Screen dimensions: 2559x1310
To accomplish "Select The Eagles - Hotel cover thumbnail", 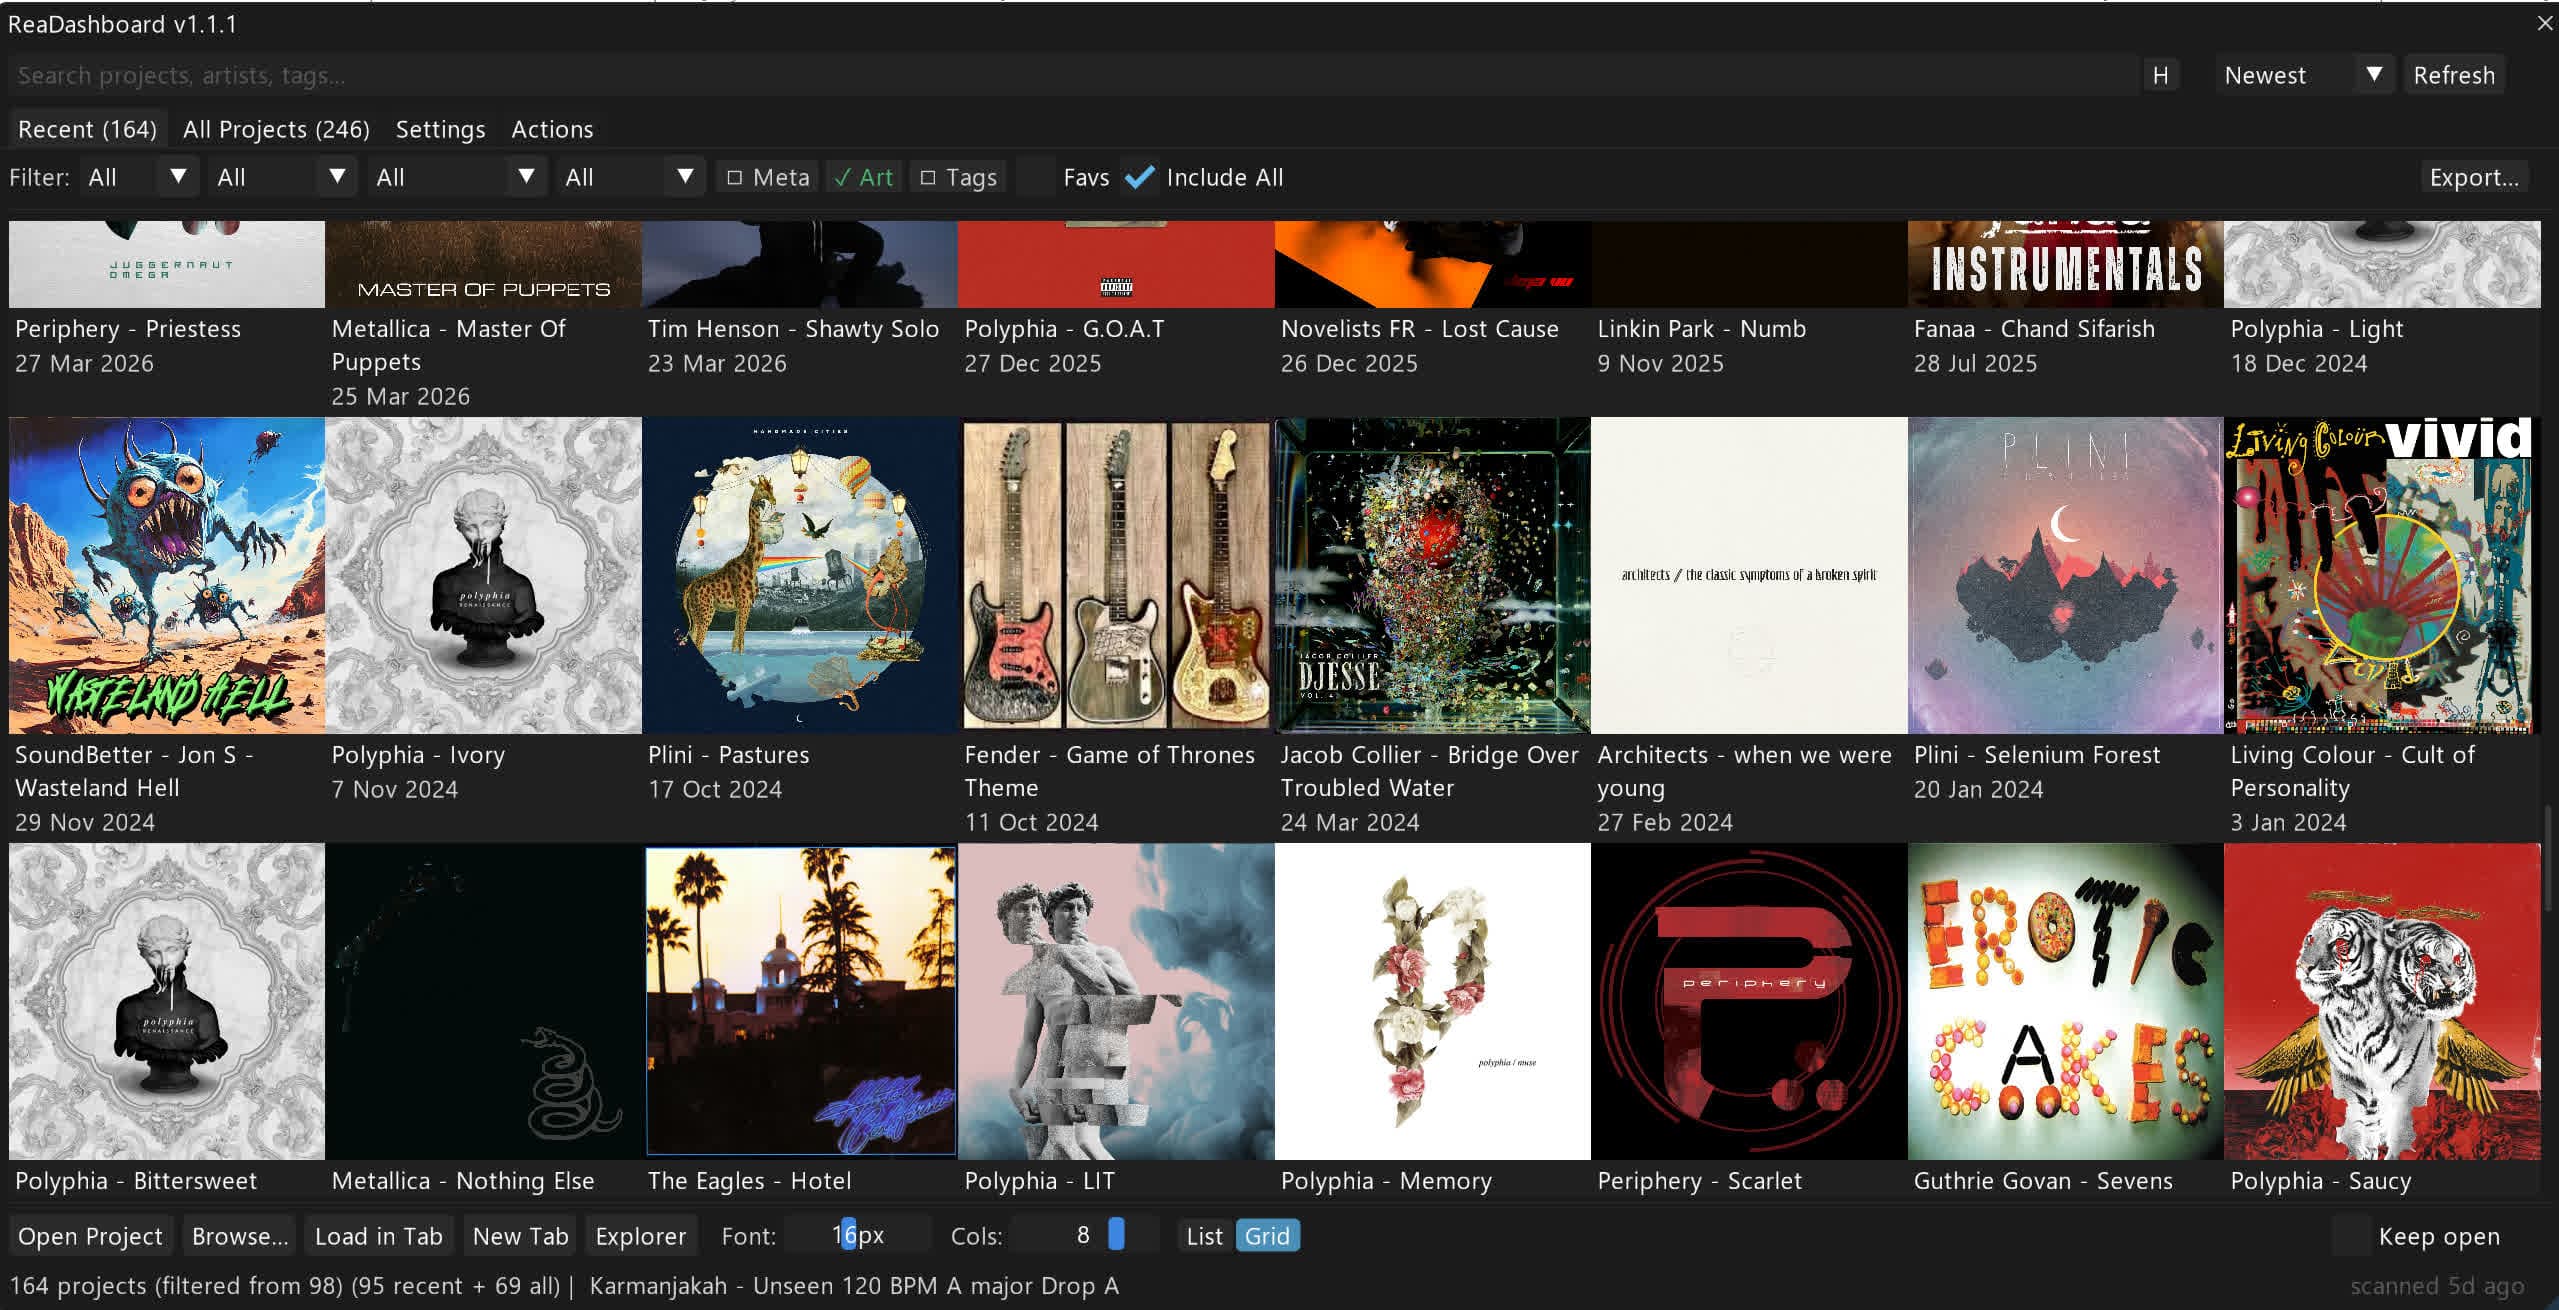I will tap(800, 1001).
